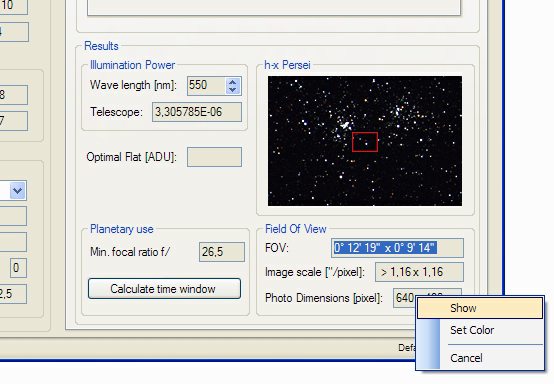Decrease wave length with down arrow

[x=232, y=90]
